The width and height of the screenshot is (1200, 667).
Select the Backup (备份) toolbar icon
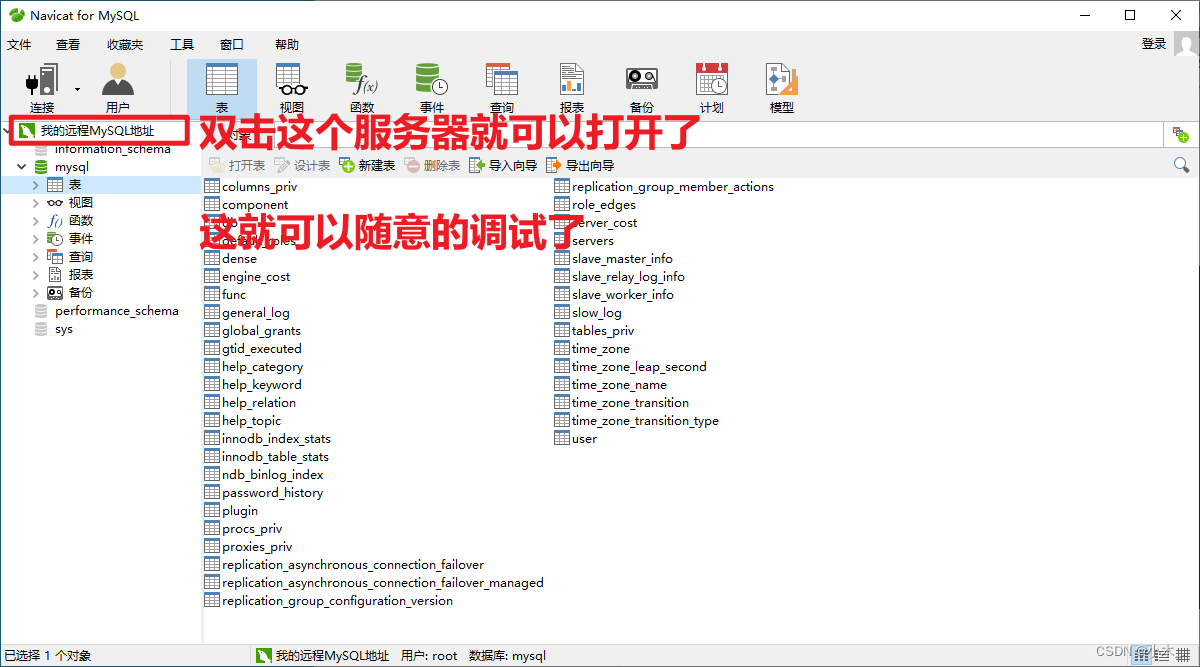click(641, 88)
